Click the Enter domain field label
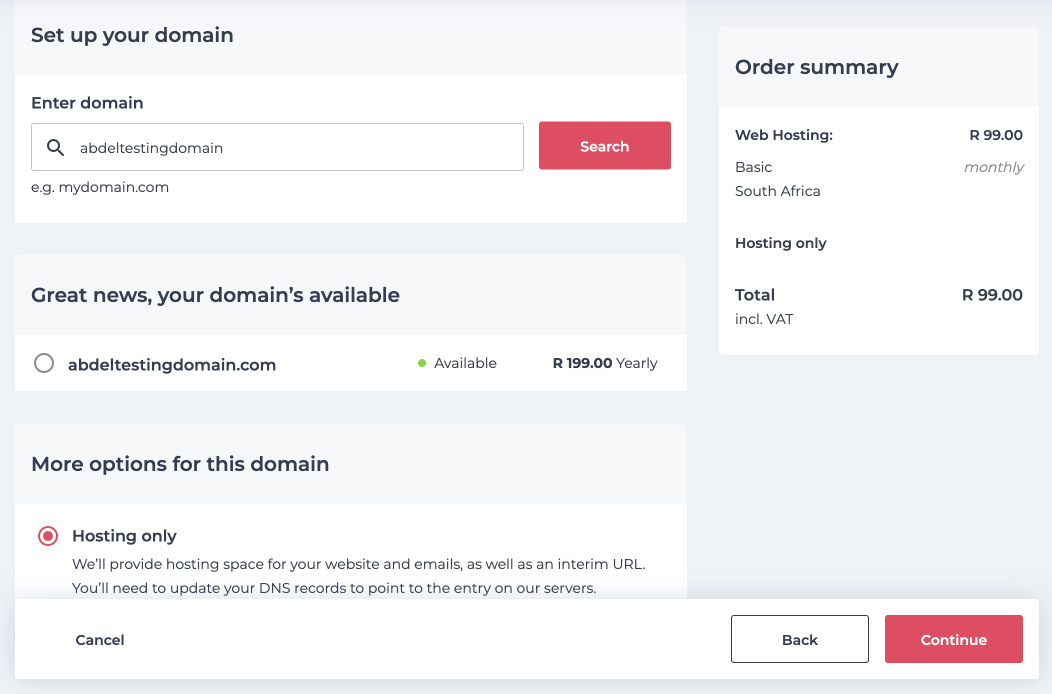The width and height of the screenshot is (1052, 694). [x=87, y=103]
